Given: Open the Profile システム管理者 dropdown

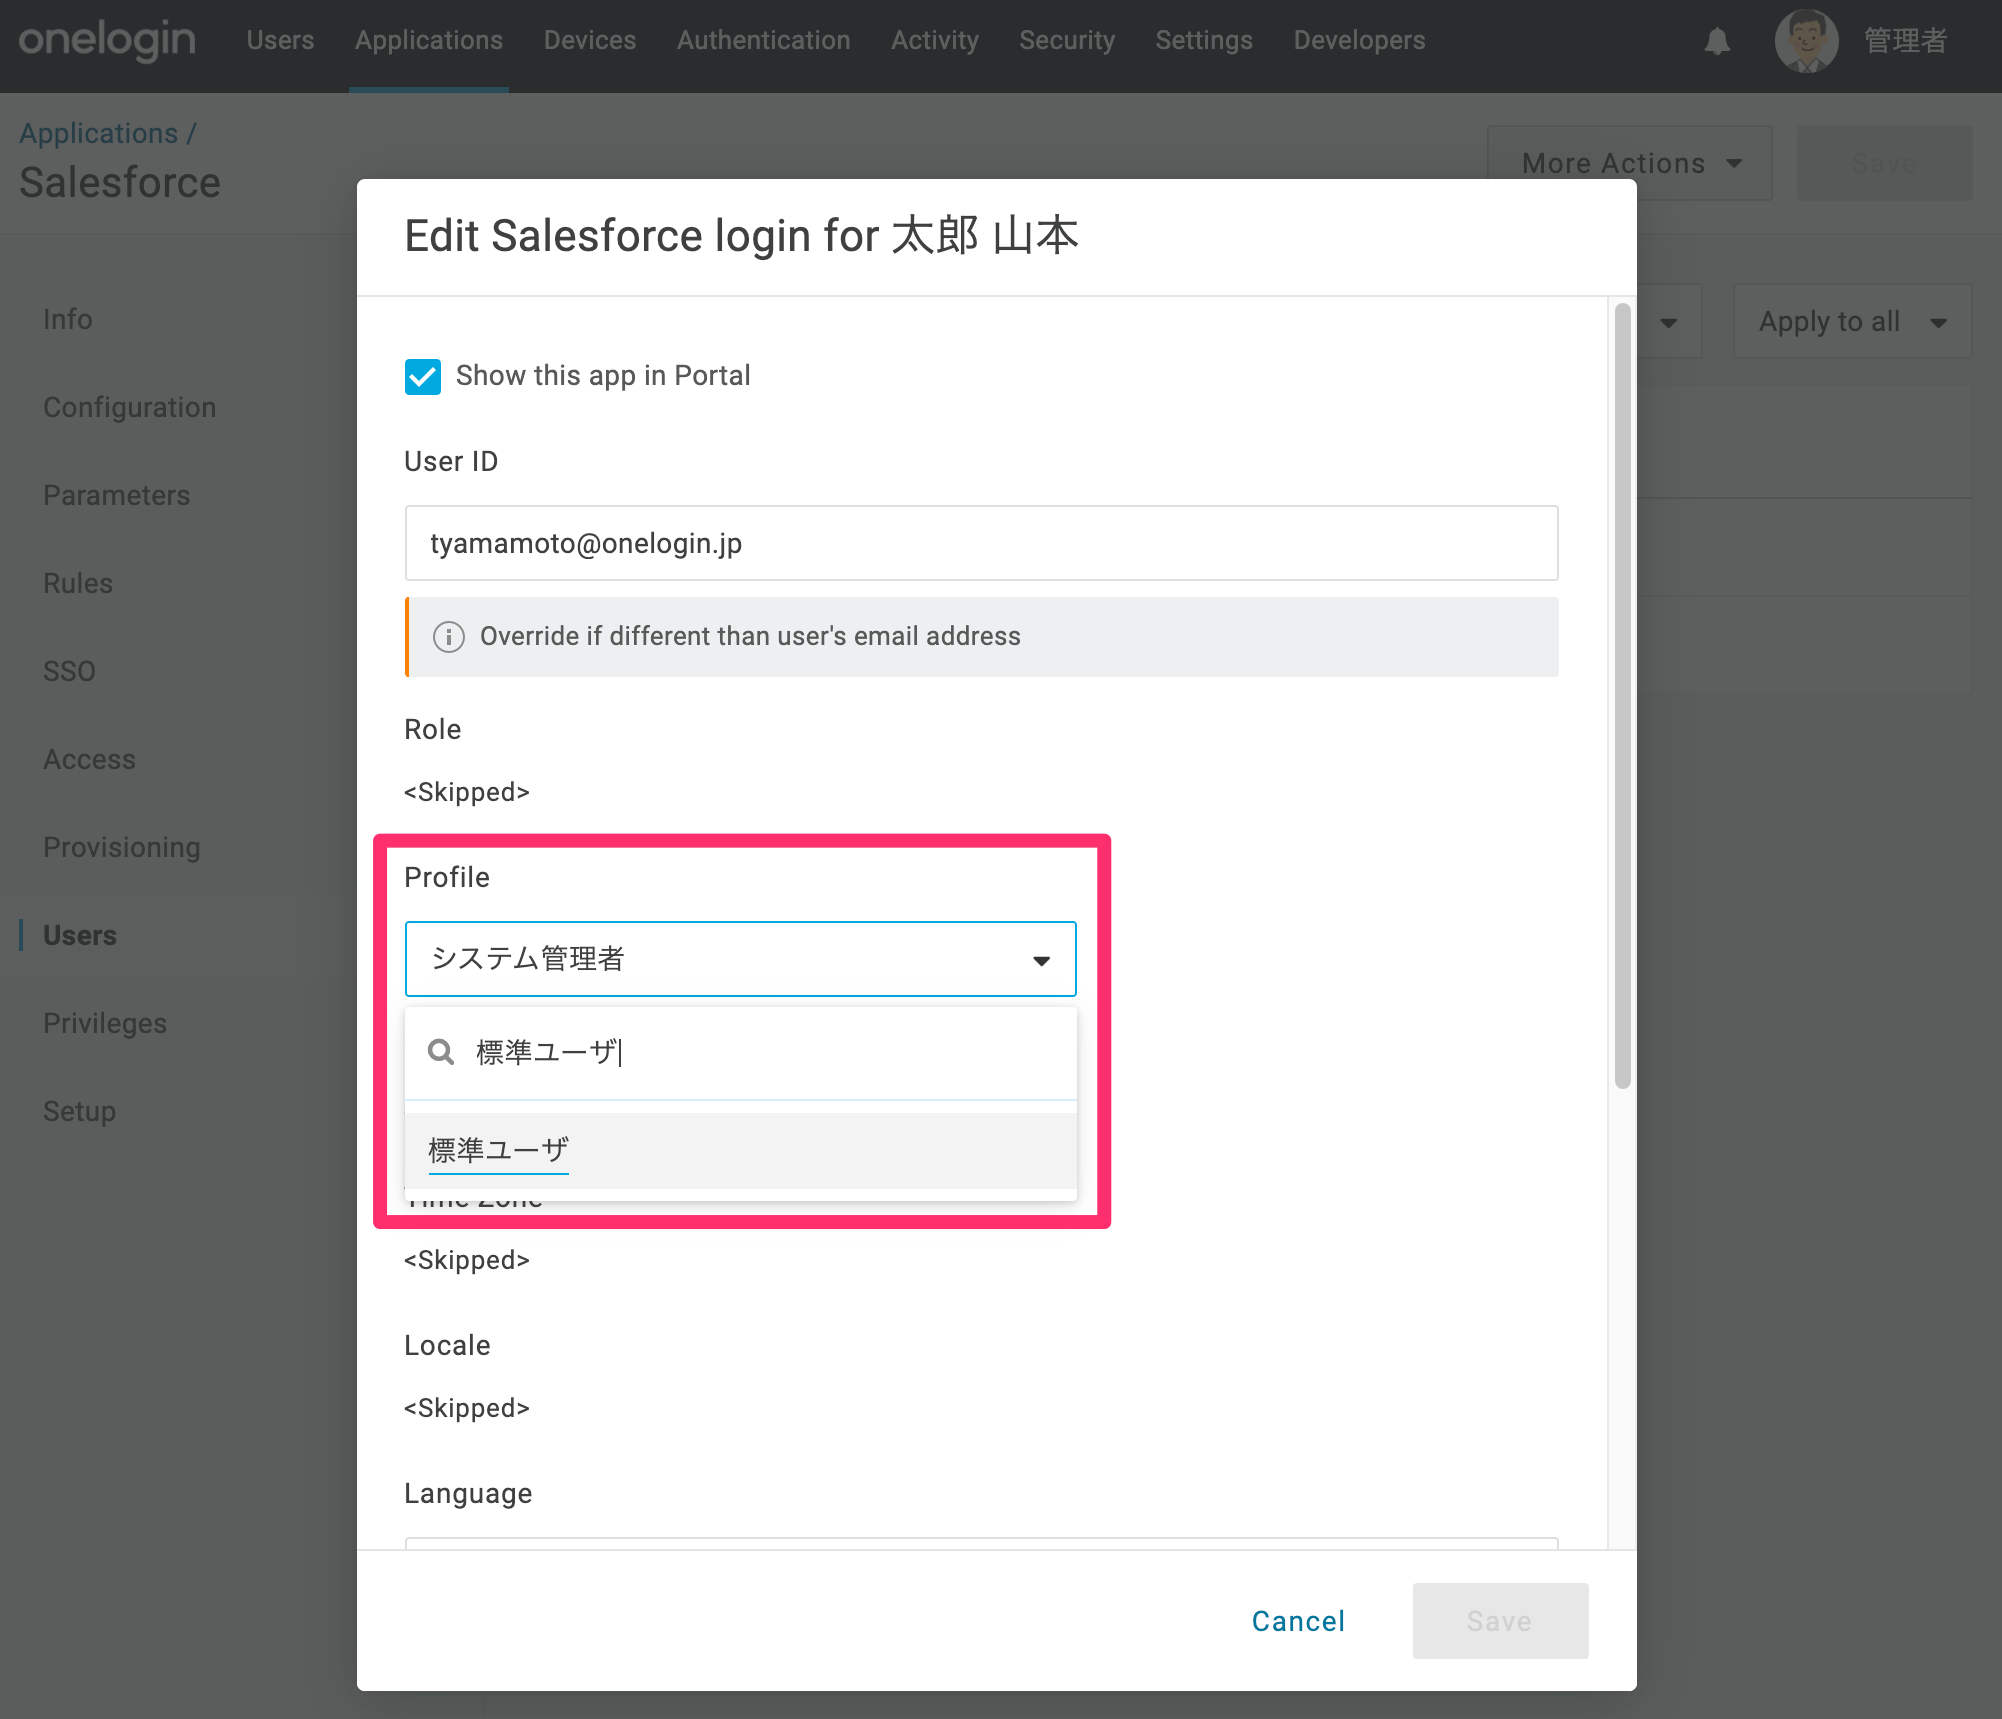Looking at the screenshot, I should (x=740, y=959).
